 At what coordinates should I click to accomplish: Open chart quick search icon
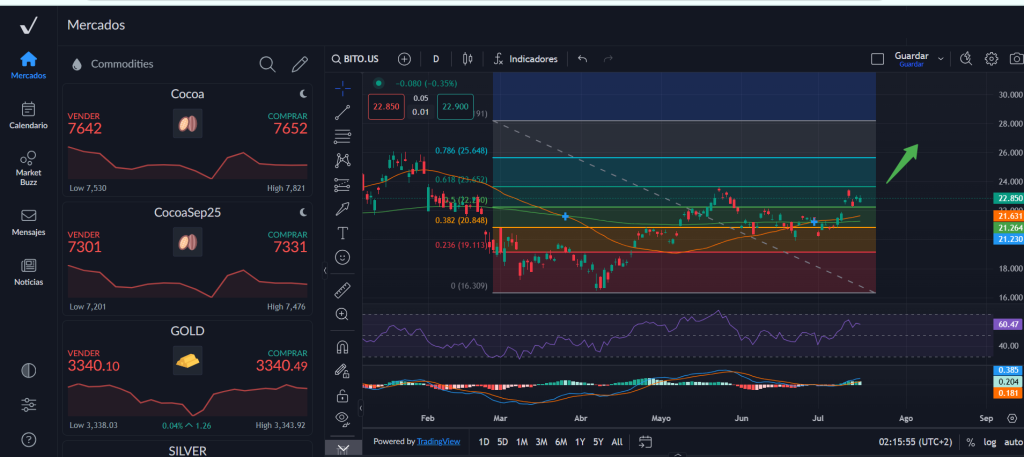coord(967,59)
